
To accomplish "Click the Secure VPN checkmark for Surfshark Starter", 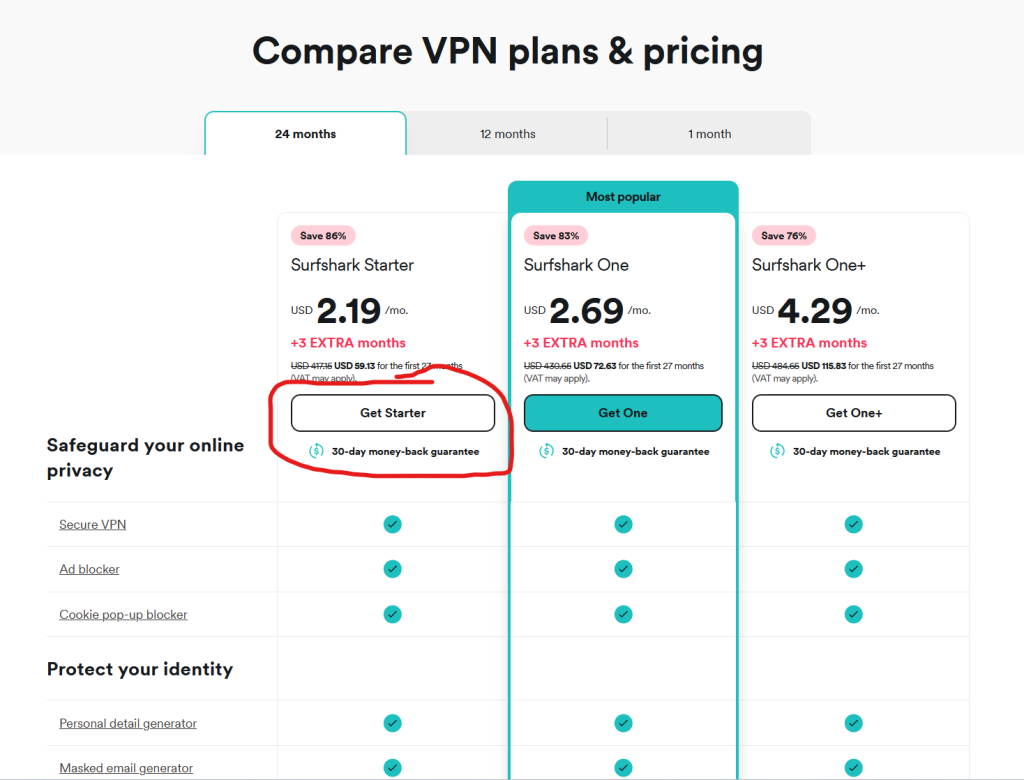I will [393, 524].
